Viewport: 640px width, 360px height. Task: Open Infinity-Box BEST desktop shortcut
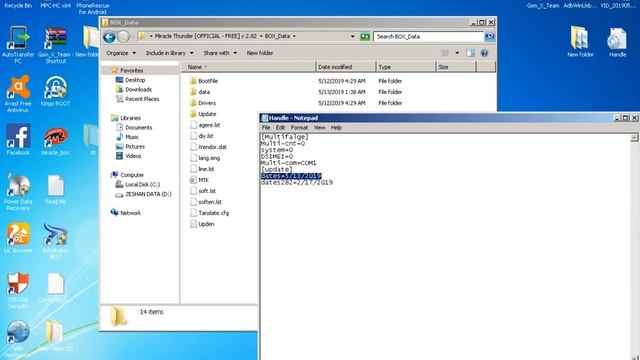56,241
